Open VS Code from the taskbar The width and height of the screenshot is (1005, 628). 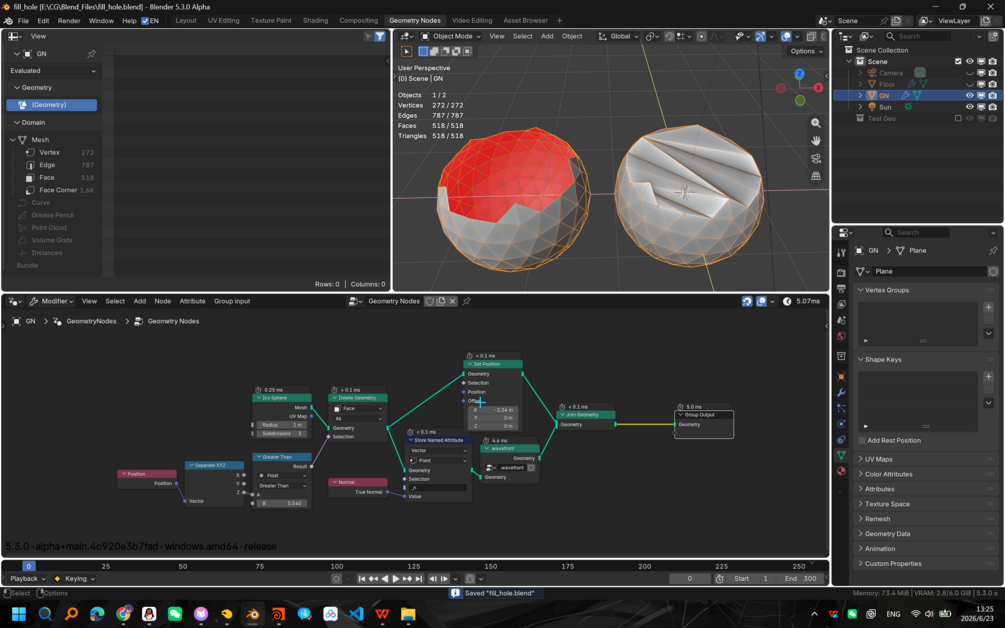click(356, 614)
